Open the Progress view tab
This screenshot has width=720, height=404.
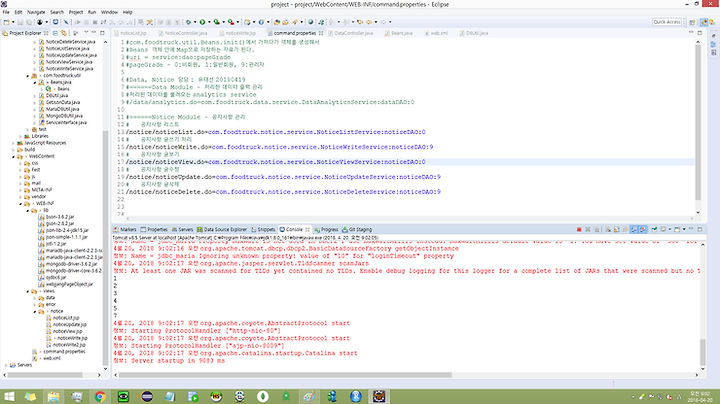tap(326, 230)
